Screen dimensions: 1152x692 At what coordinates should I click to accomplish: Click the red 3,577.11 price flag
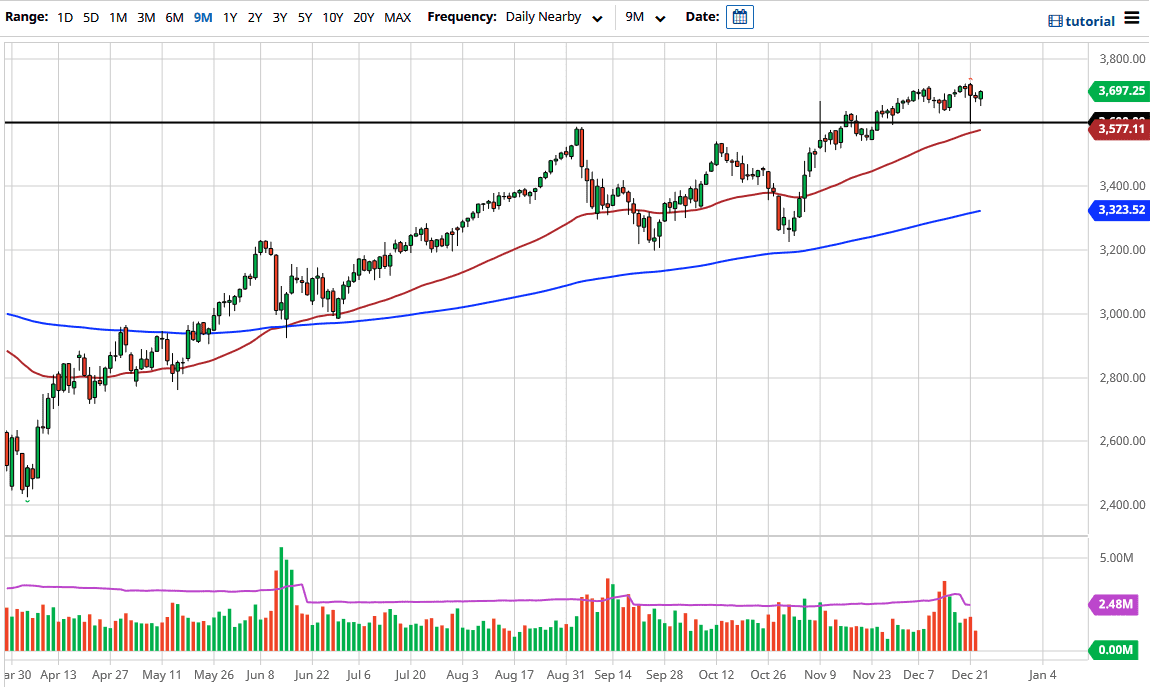(x=1119, y=128)
